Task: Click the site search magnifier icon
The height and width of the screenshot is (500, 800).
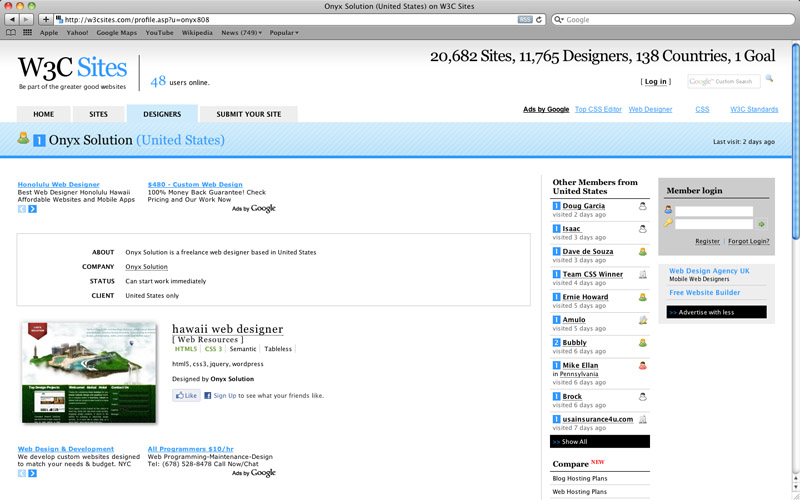Action: coord(769,79)
